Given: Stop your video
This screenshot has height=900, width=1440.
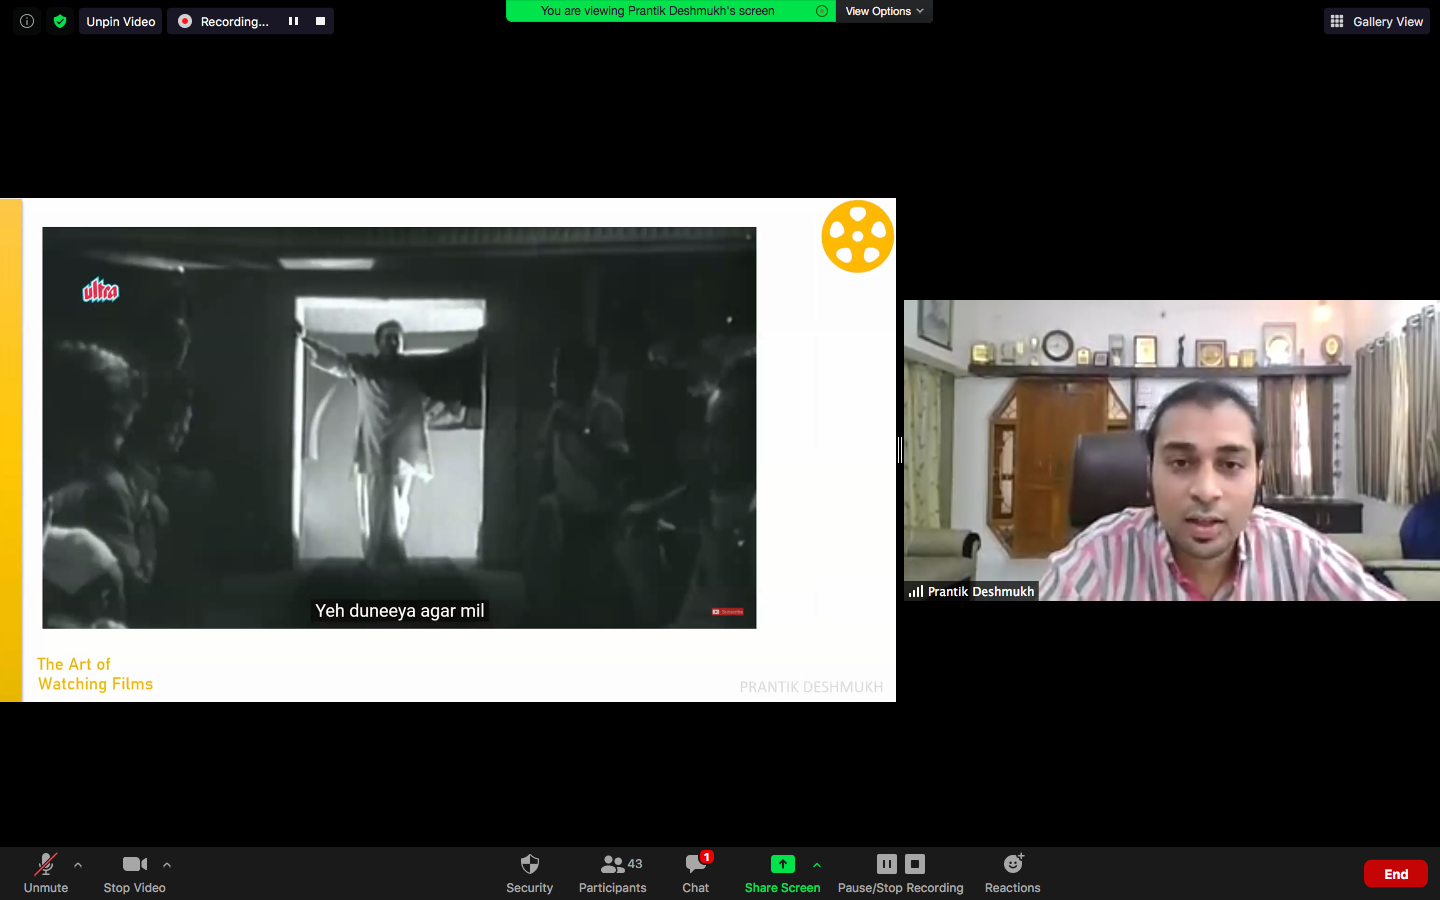Looking at the screenshot, I should (x=134, y=872).
